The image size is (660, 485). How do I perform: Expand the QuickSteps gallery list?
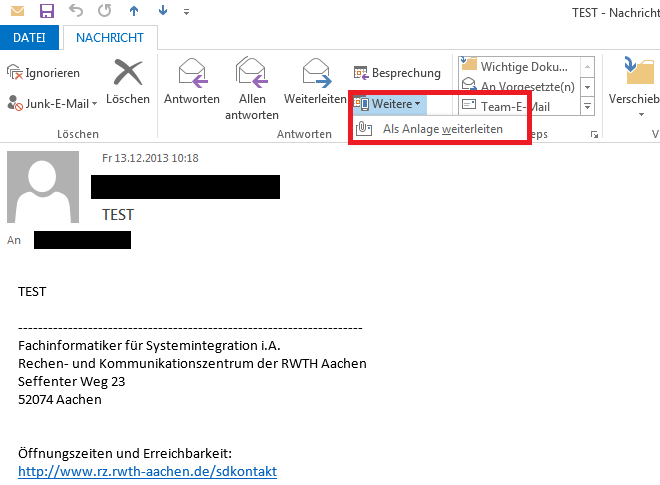587,106
